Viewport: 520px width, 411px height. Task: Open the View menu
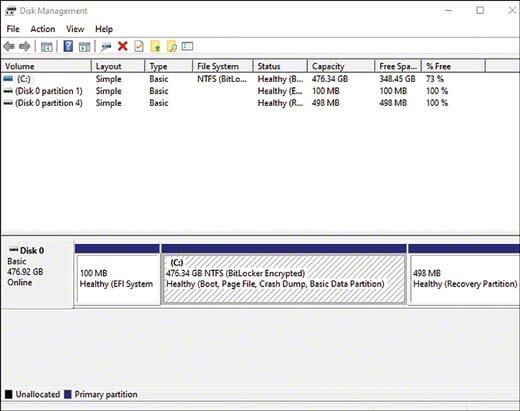(75, 29)
